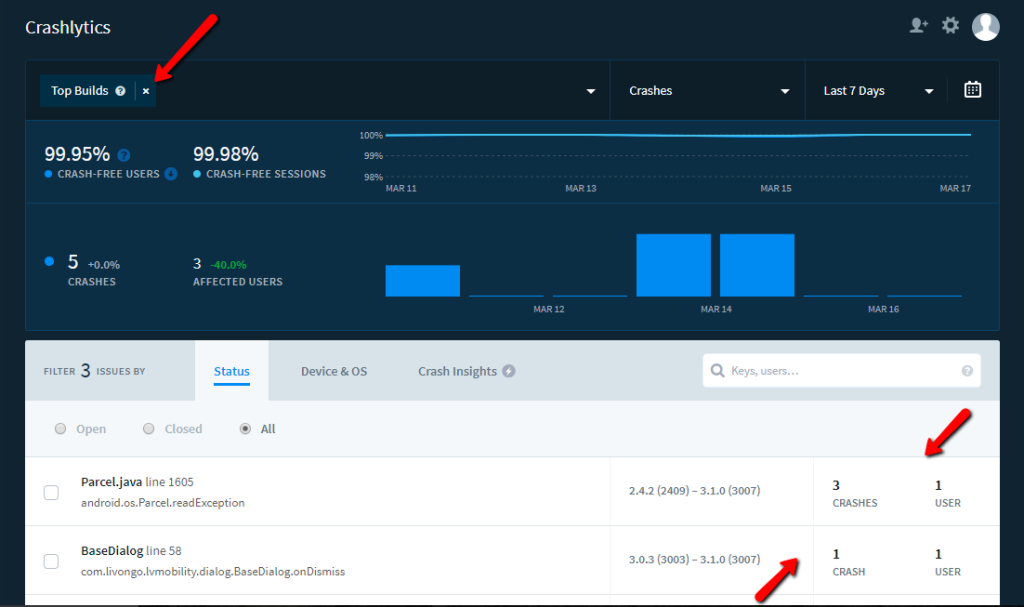1024x607 pixels.
Task: Open the Last 7 Days range dropdown
Action: (877, 91)
